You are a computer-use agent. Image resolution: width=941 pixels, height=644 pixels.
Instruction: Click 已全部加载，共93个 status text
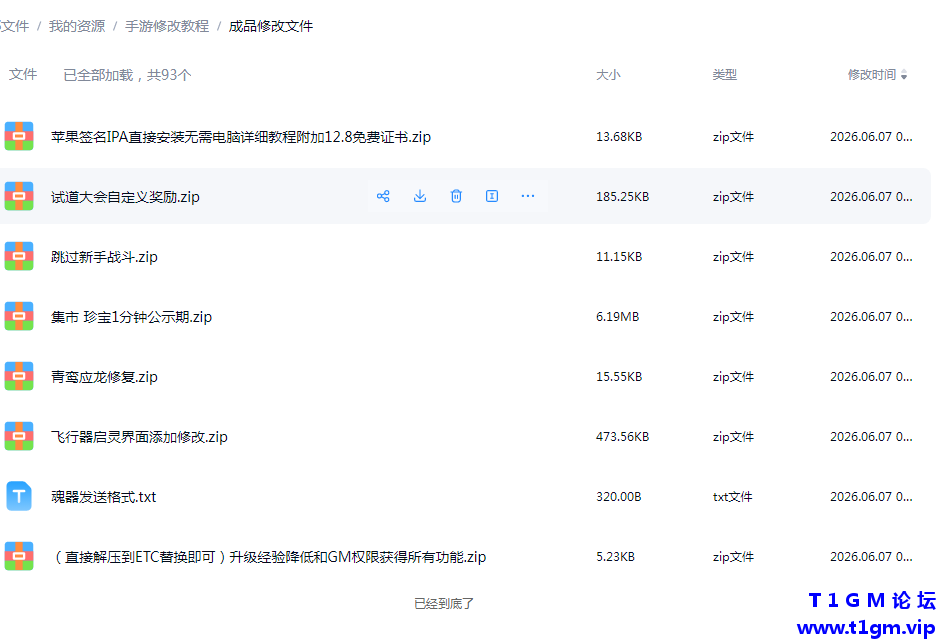[127, 75]
